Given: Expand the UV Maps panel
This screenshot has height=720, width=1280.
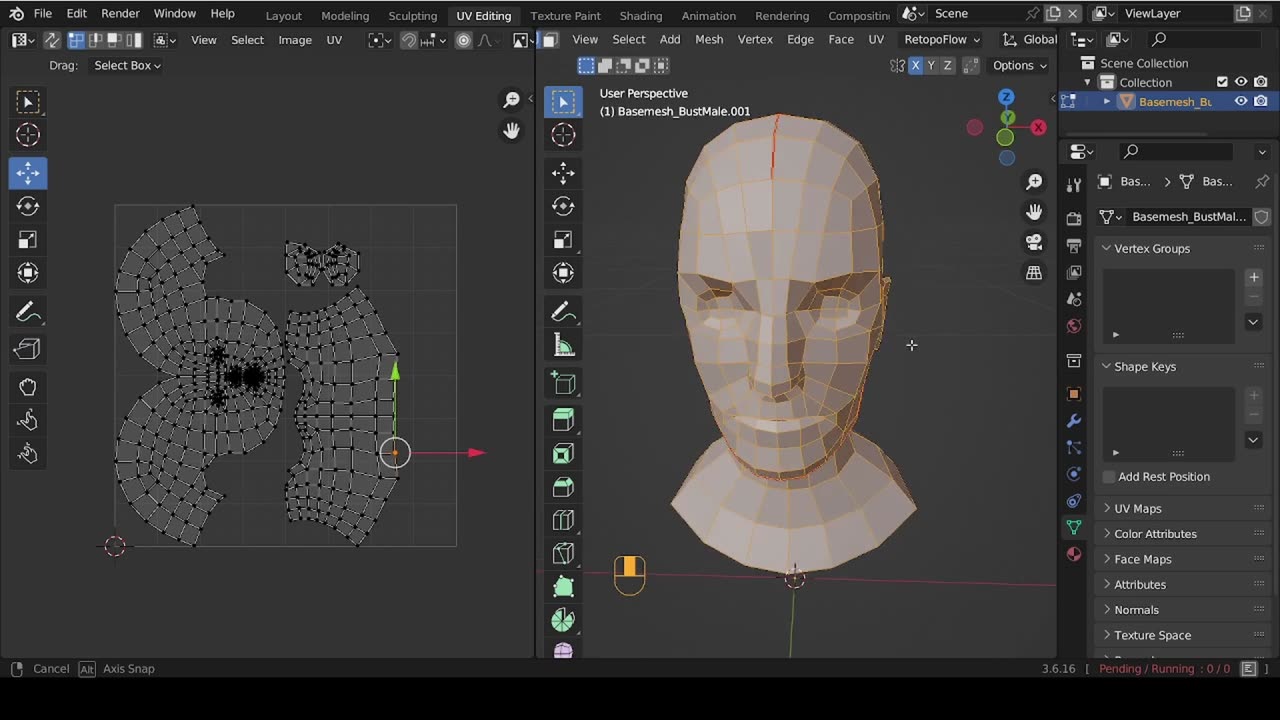Looking at the screenshot, I should [1138, 508].
